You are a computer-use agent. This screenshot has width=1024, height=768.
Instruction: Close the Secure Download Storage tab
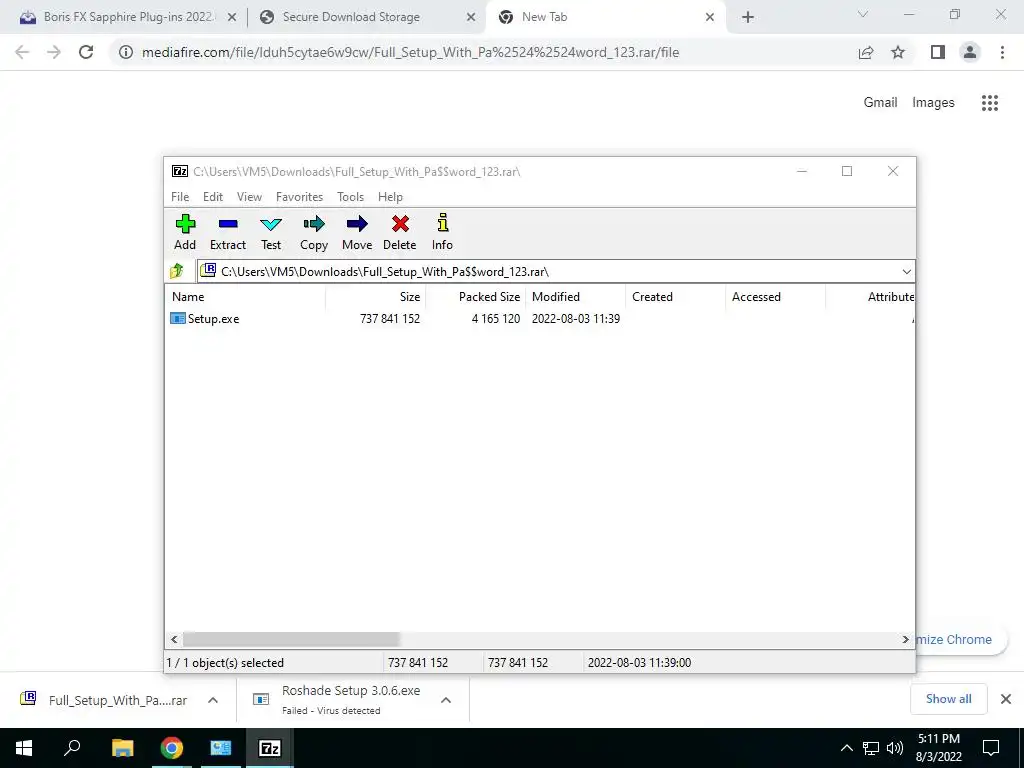click(471, 18)
